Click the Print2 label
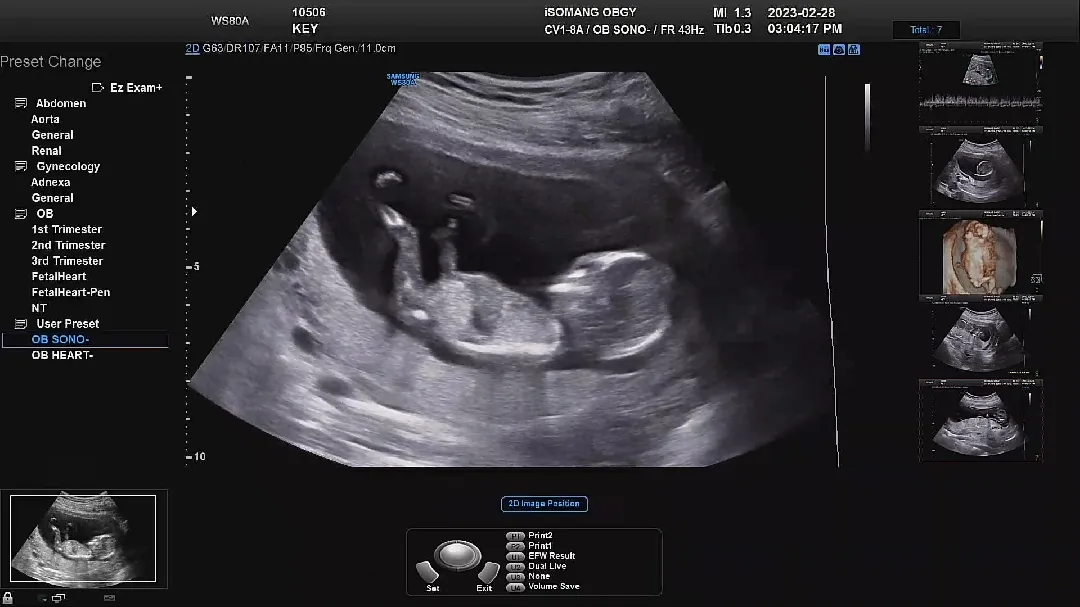1080x607 pixels. (x=540, y=535)
